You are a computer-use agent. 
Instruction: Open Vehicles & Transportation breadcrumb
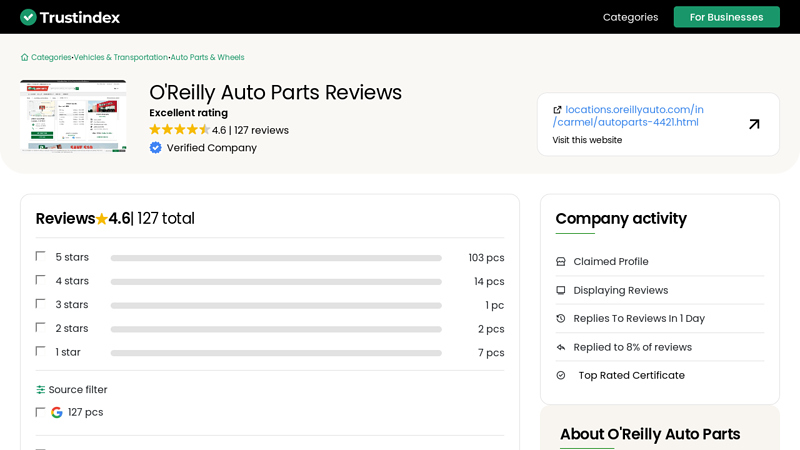pos(121,57)
